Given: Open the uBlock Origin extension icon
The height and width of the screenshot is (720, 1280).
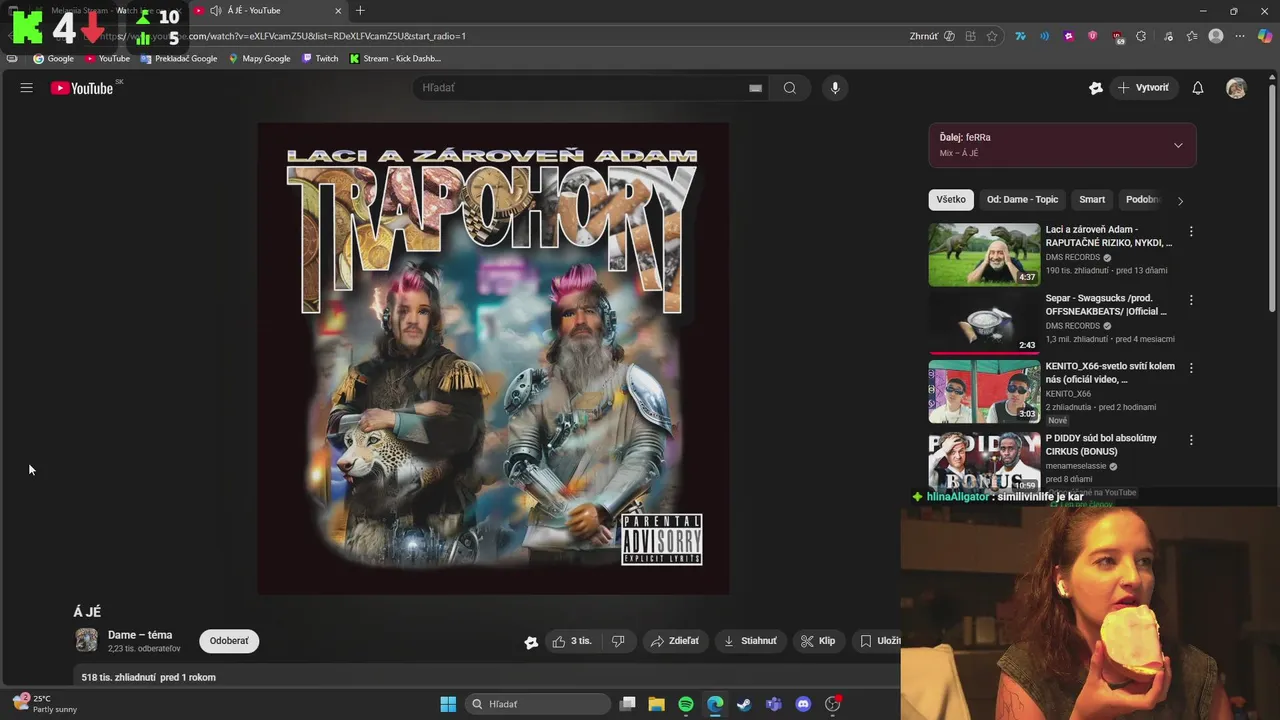Looking at the screenshot, I should 1117,36.
